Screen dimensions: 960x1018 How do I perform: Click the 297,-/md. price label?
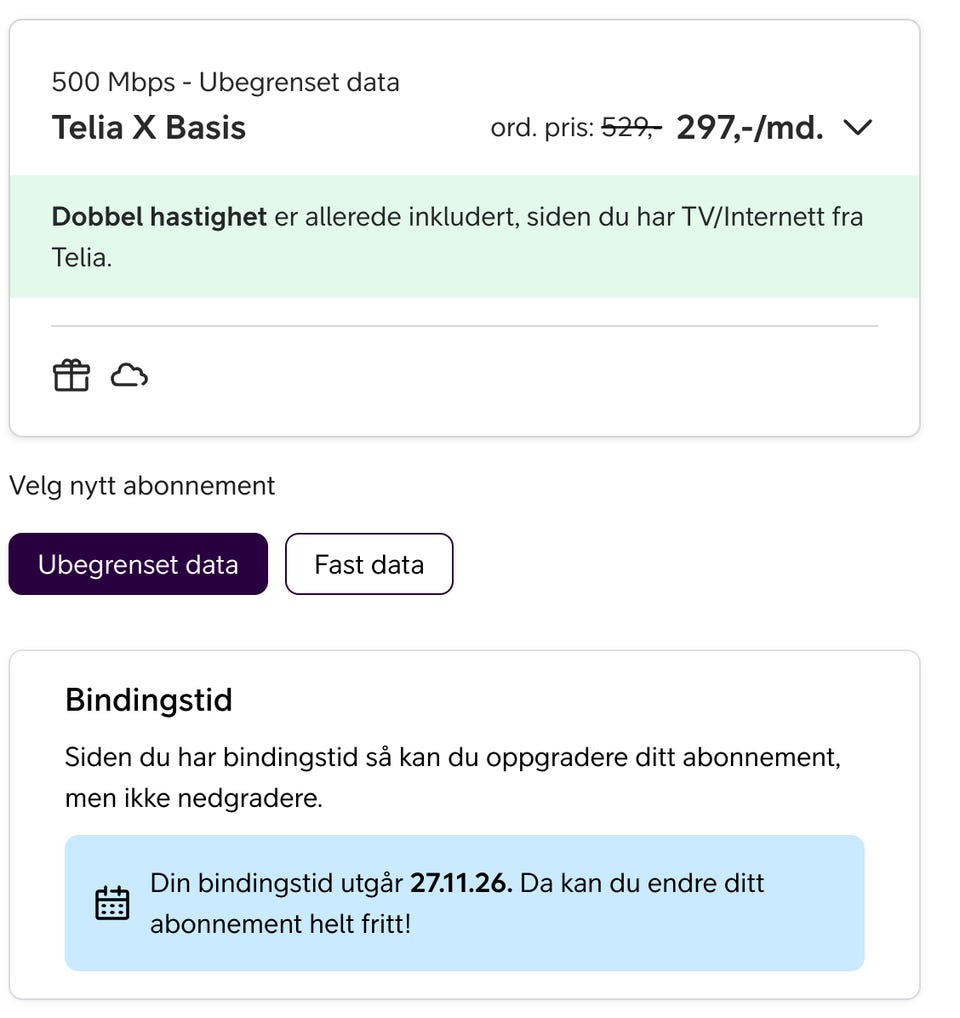(748, 127)
